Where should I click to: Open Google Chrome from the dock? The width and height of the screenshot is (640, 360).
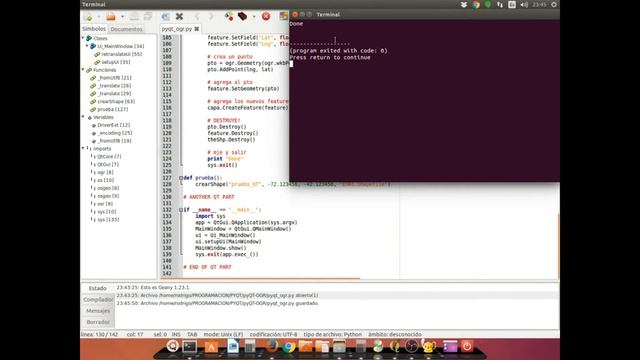(x=288, y=347)
